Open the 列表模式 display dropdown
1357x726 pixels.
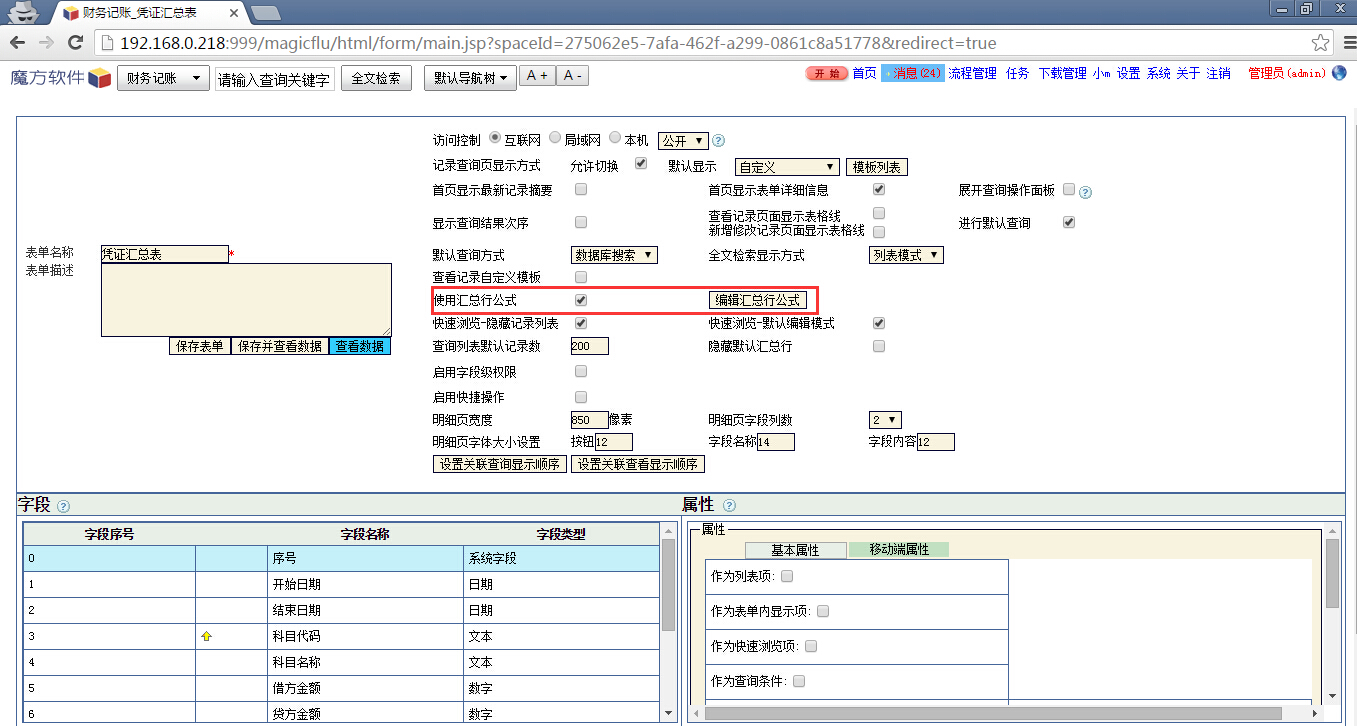point(906,255)
